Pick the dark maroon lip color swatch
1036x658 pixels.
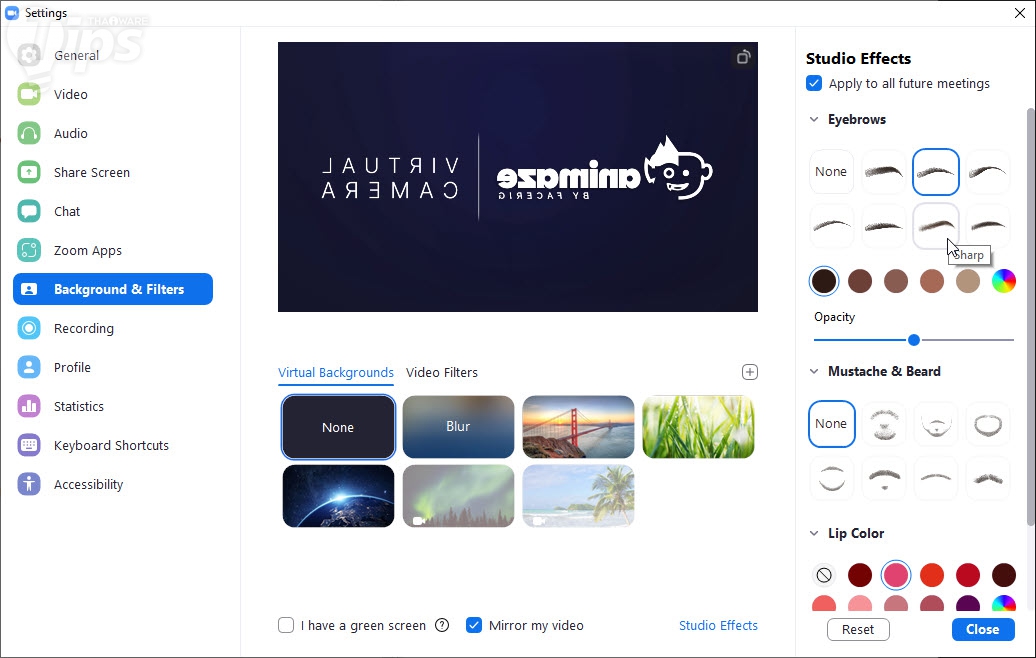(x=860, y=575)
